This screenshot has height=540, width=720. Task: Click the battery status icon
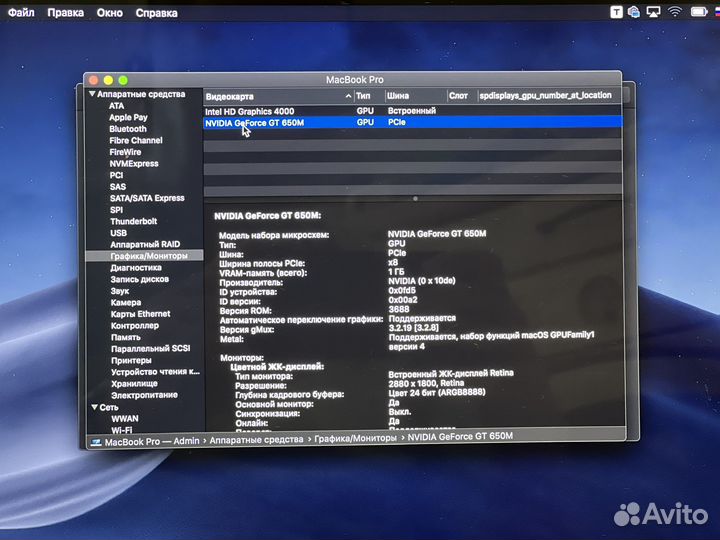click(x=699, y=12)
